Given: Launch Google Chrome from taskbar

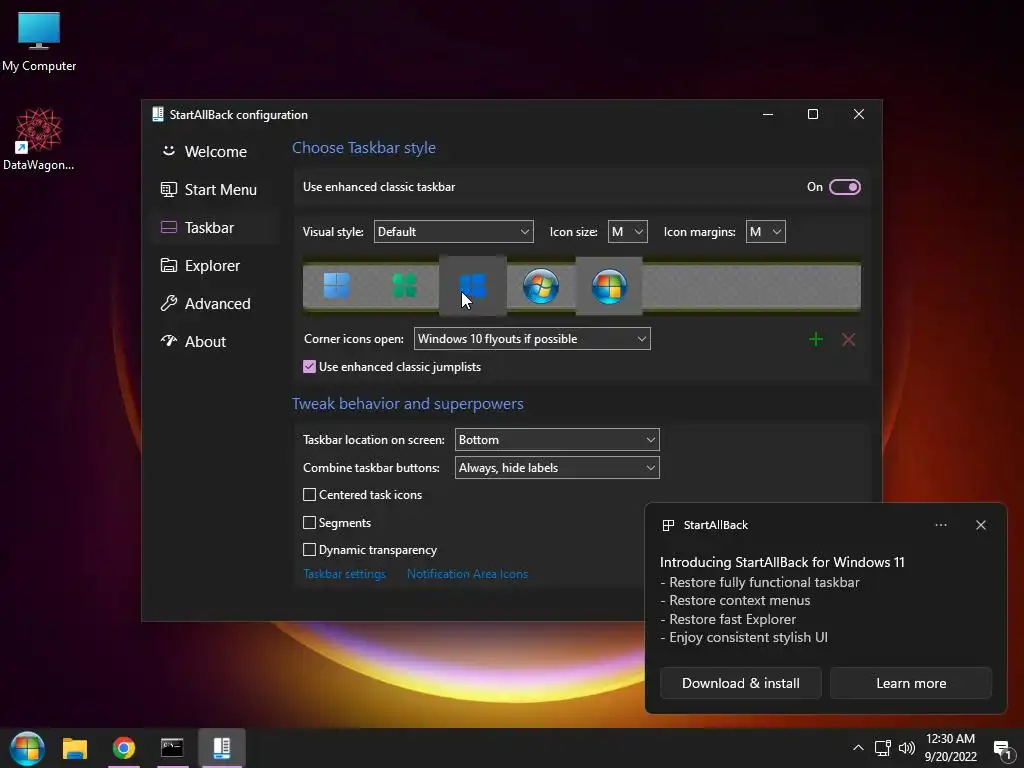Looking at the screenshot, I should click(x=123, y=748).
